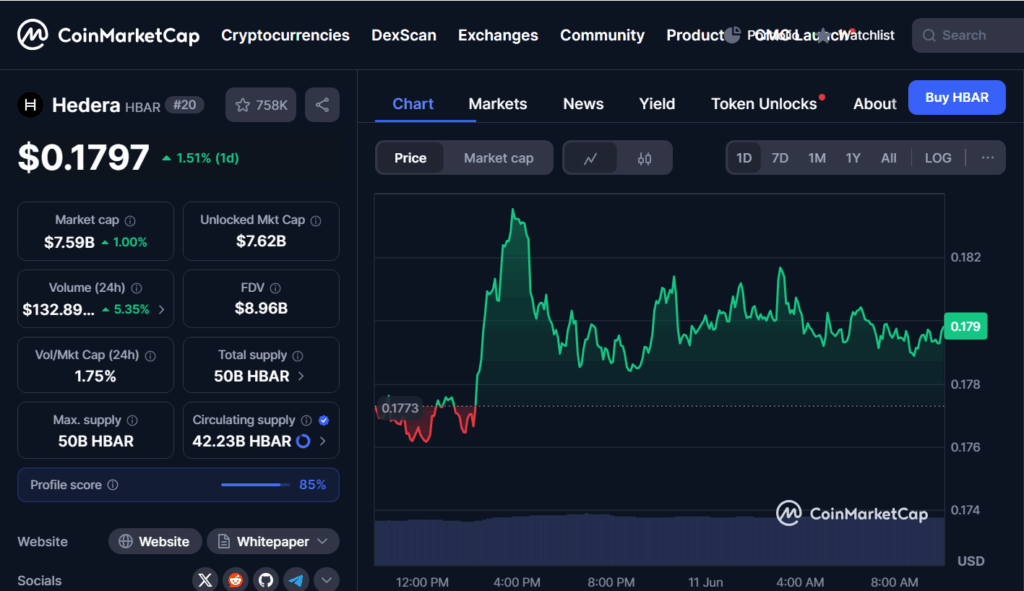The height and width of the screenshot is (591, 1024).
Task: Open Exchanges in top navigation
Action: pyautogui.click(x=498, y=35)
